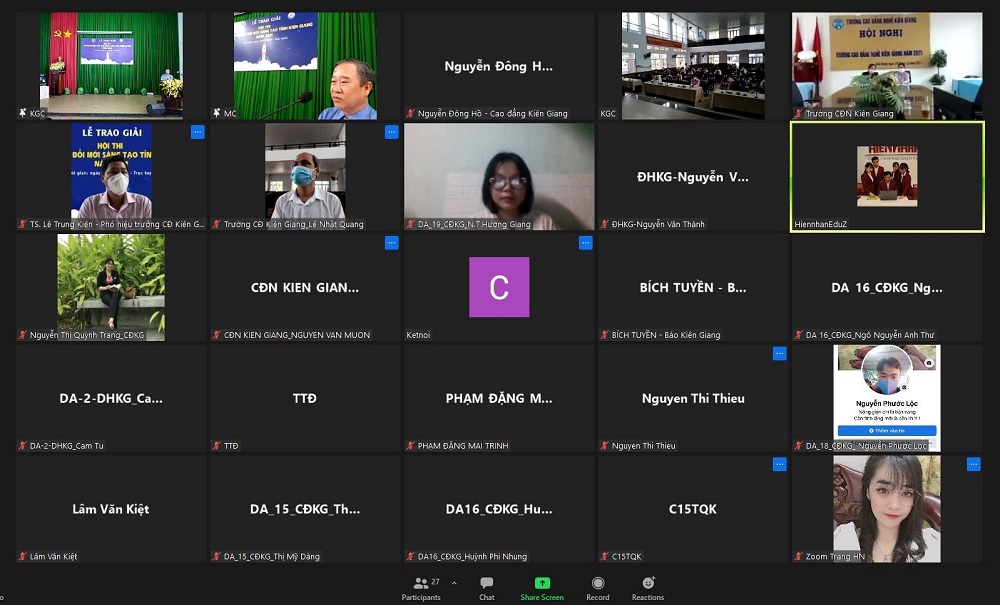
Task: Select the ĐHKG-Nguyễn Văn Thành participant tile
Action: tap(693, 177)
